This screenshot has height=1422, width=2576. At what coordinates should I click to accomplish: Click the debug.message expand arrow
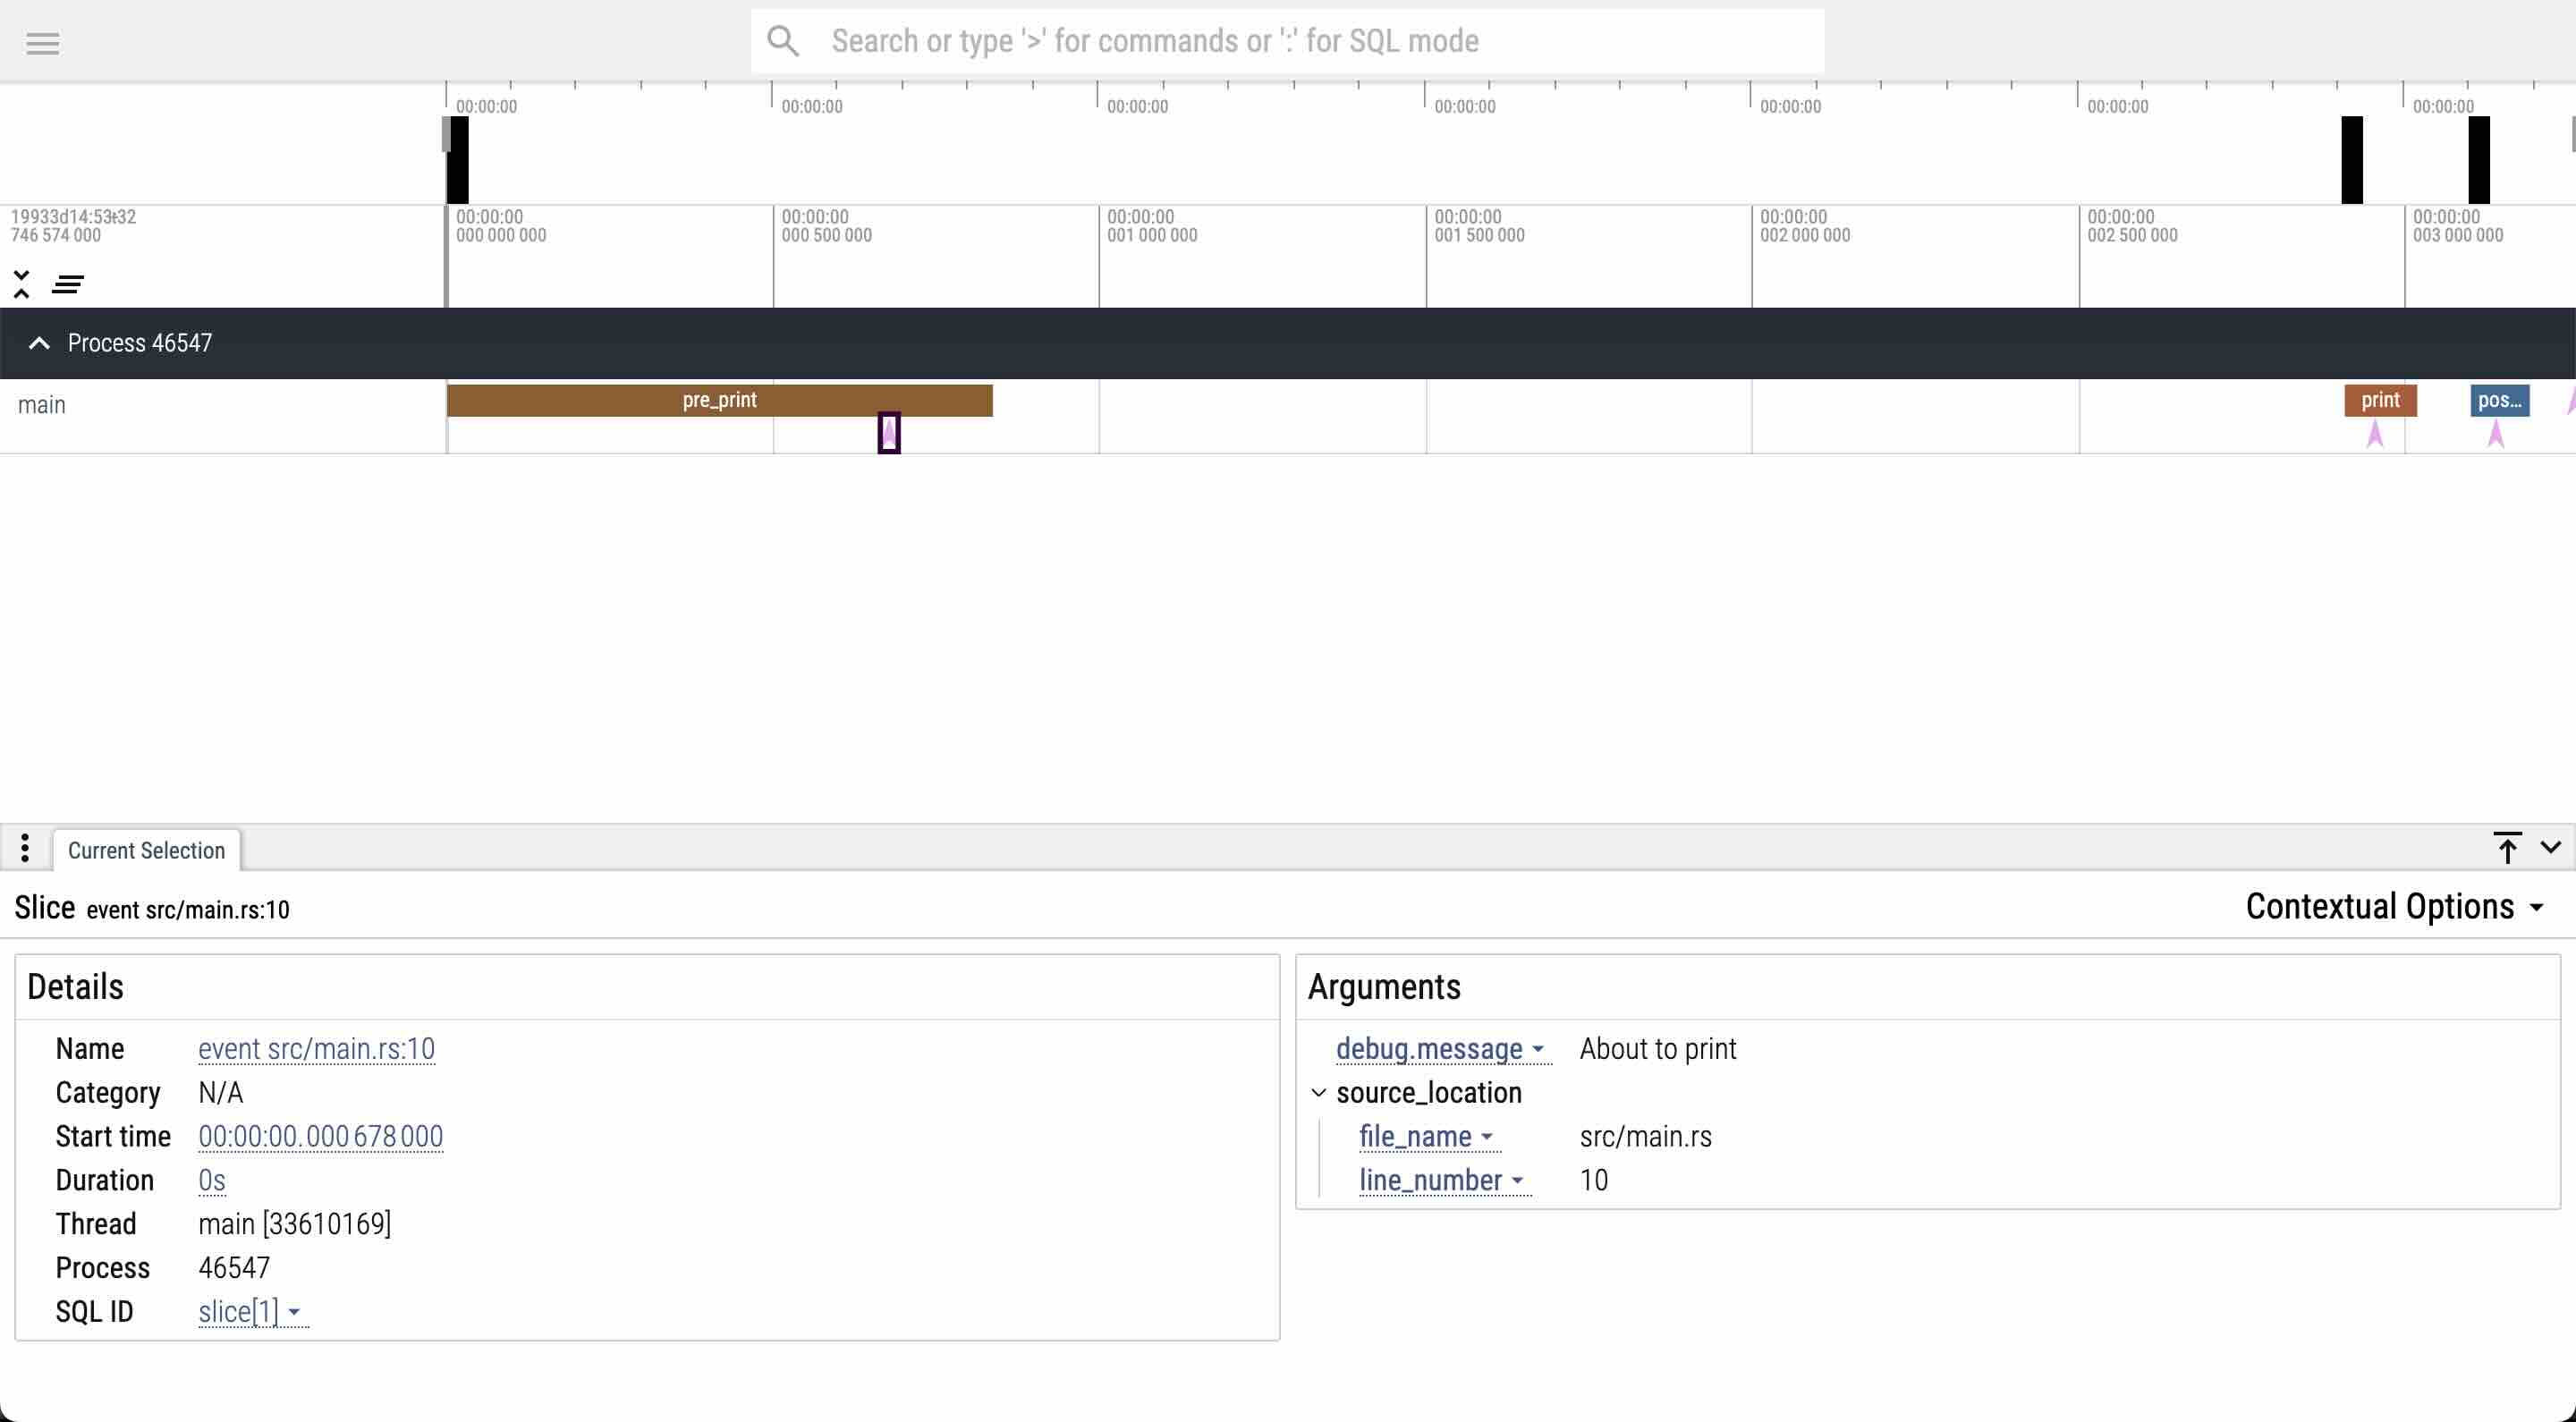pos(1538,1049)
